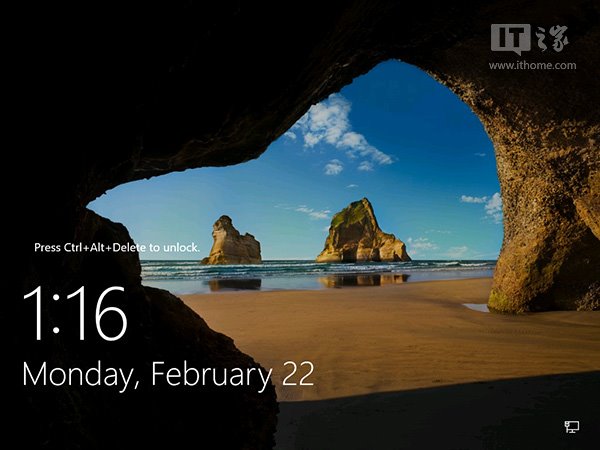Click the "Monday, February 22" date
Image resolution: width=600 pixels, height=450 pixels.
(168, 375)
